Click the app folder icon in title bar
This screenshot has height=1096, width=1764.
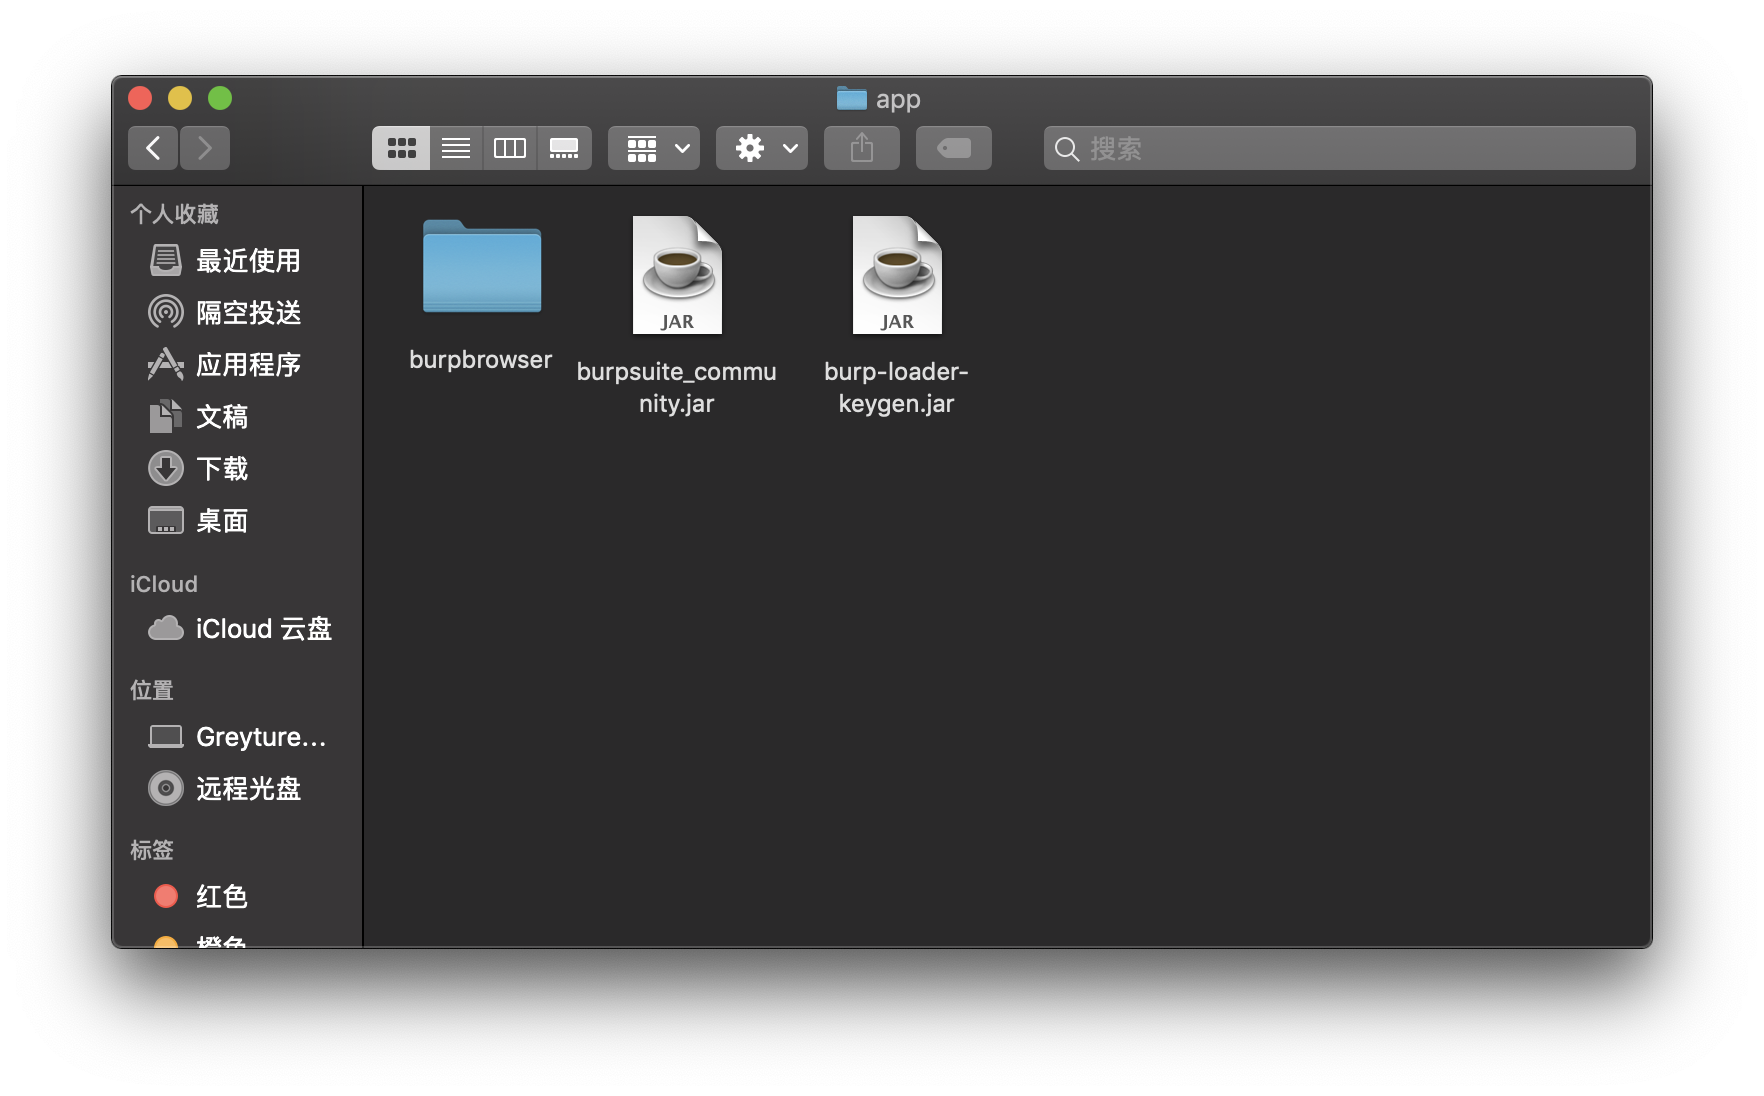point(852,98)
